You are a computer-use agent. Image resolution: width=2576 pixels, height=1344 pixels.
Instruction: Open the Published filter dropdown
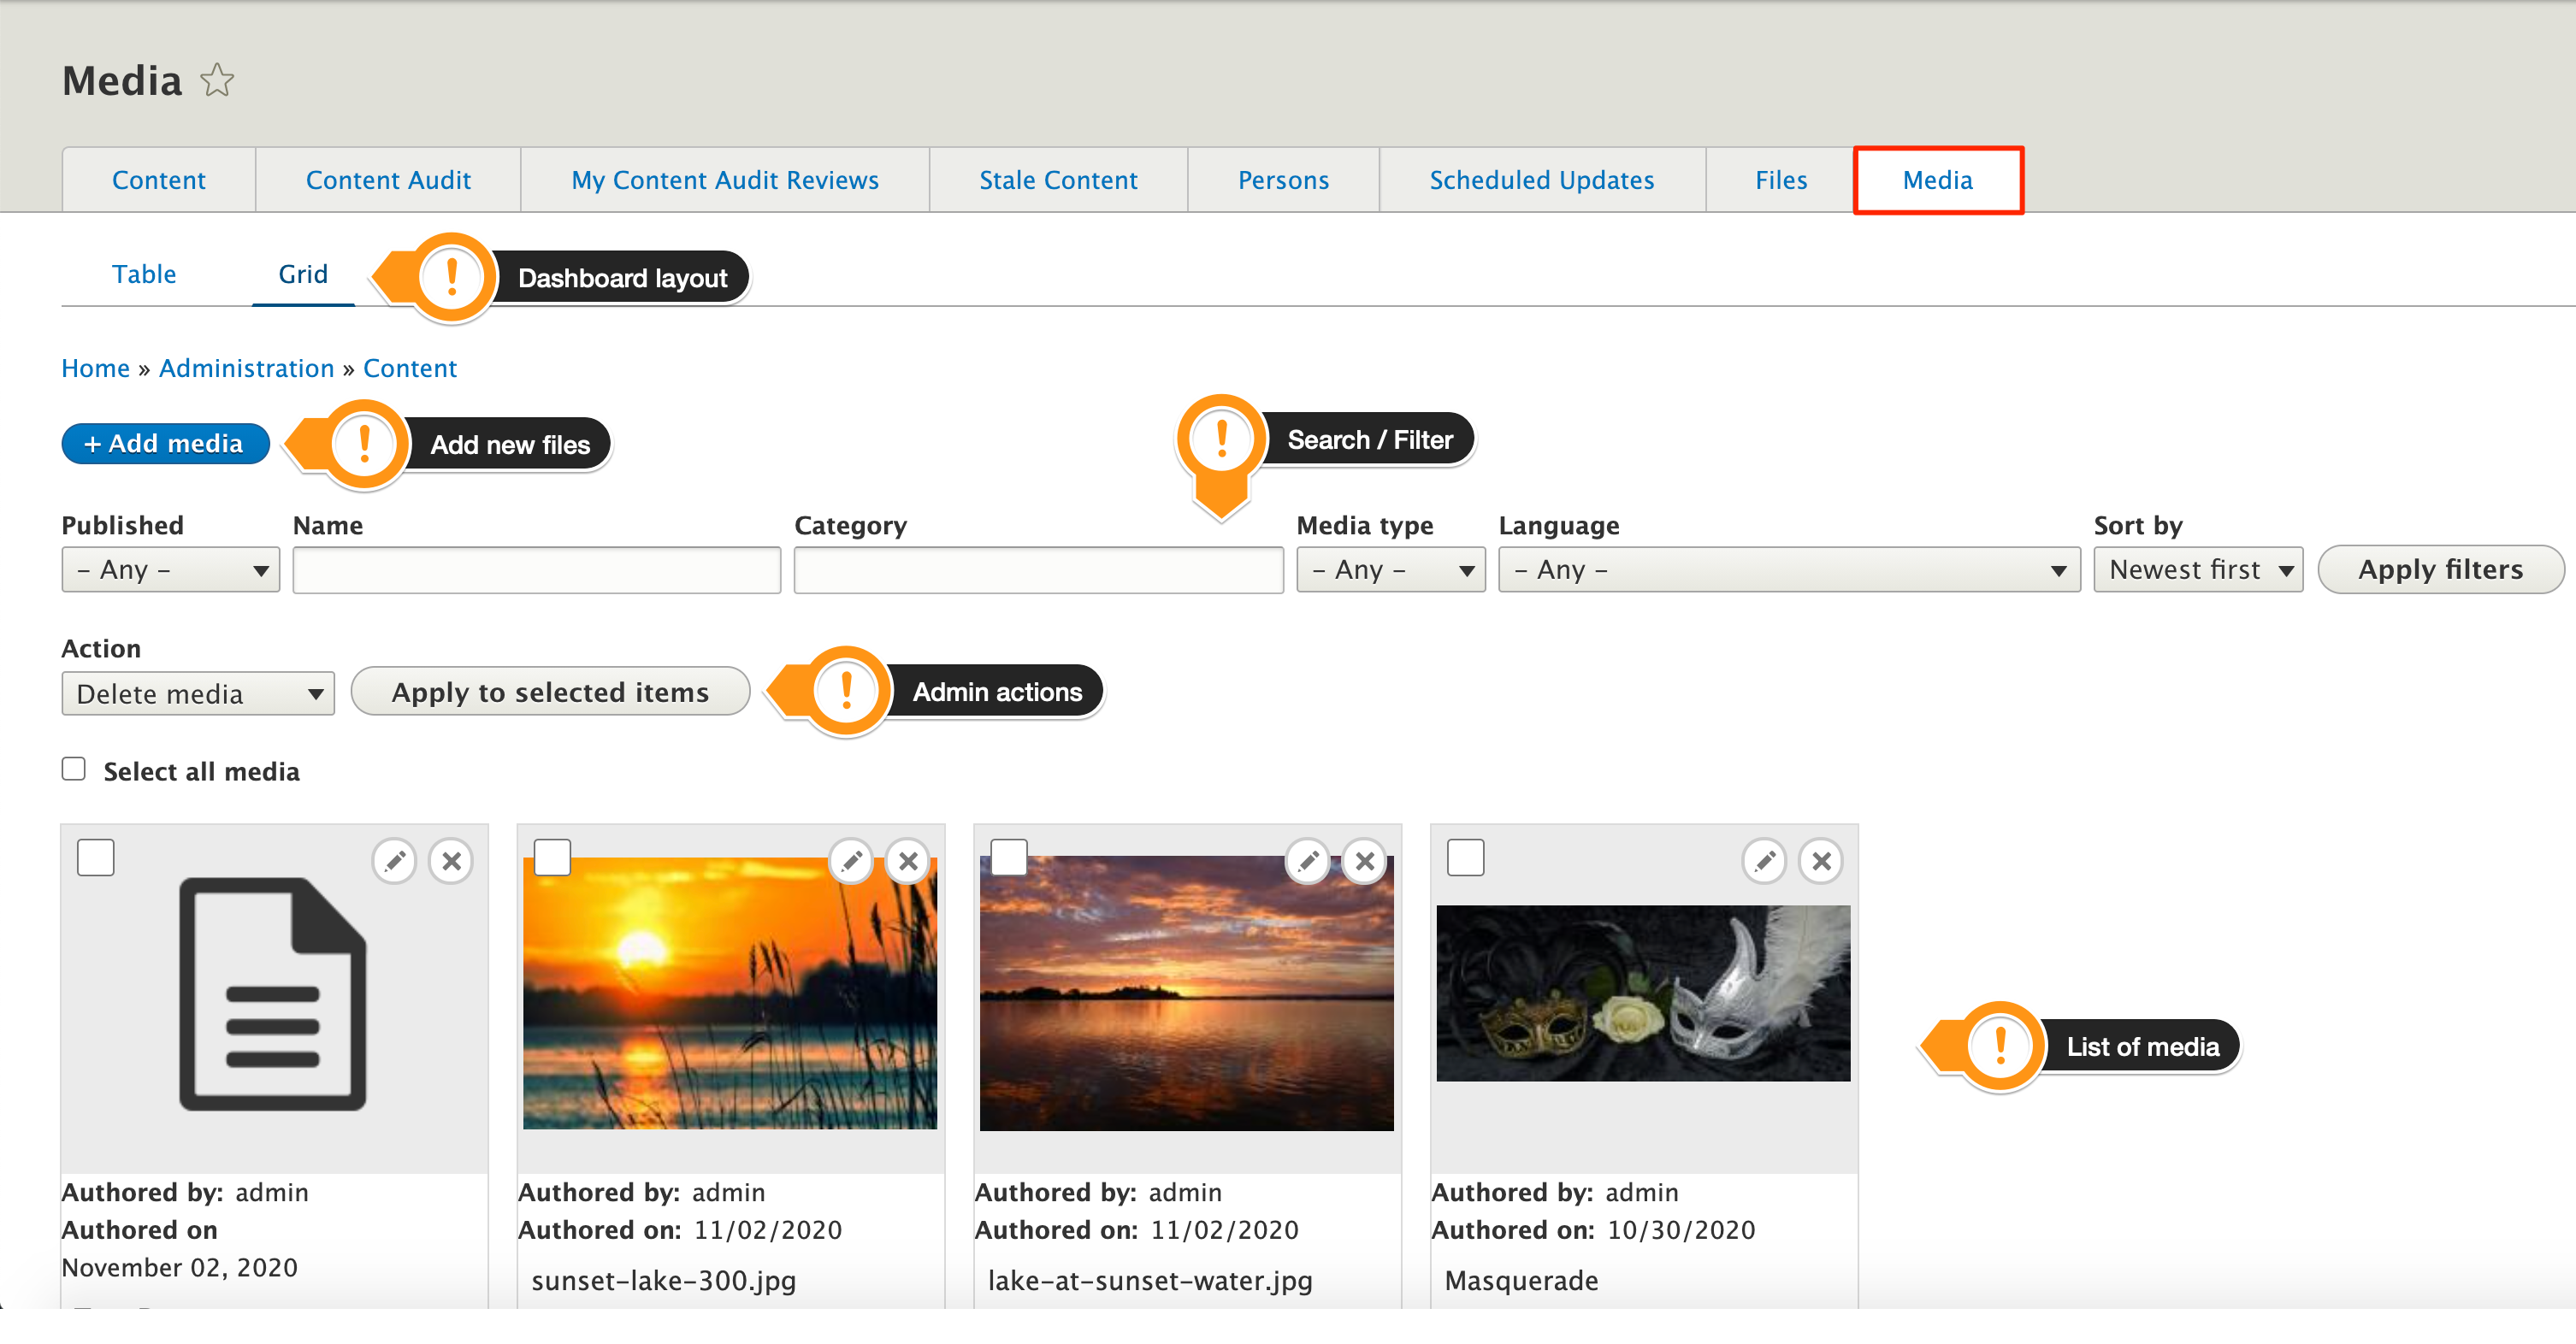click(170, 570)
